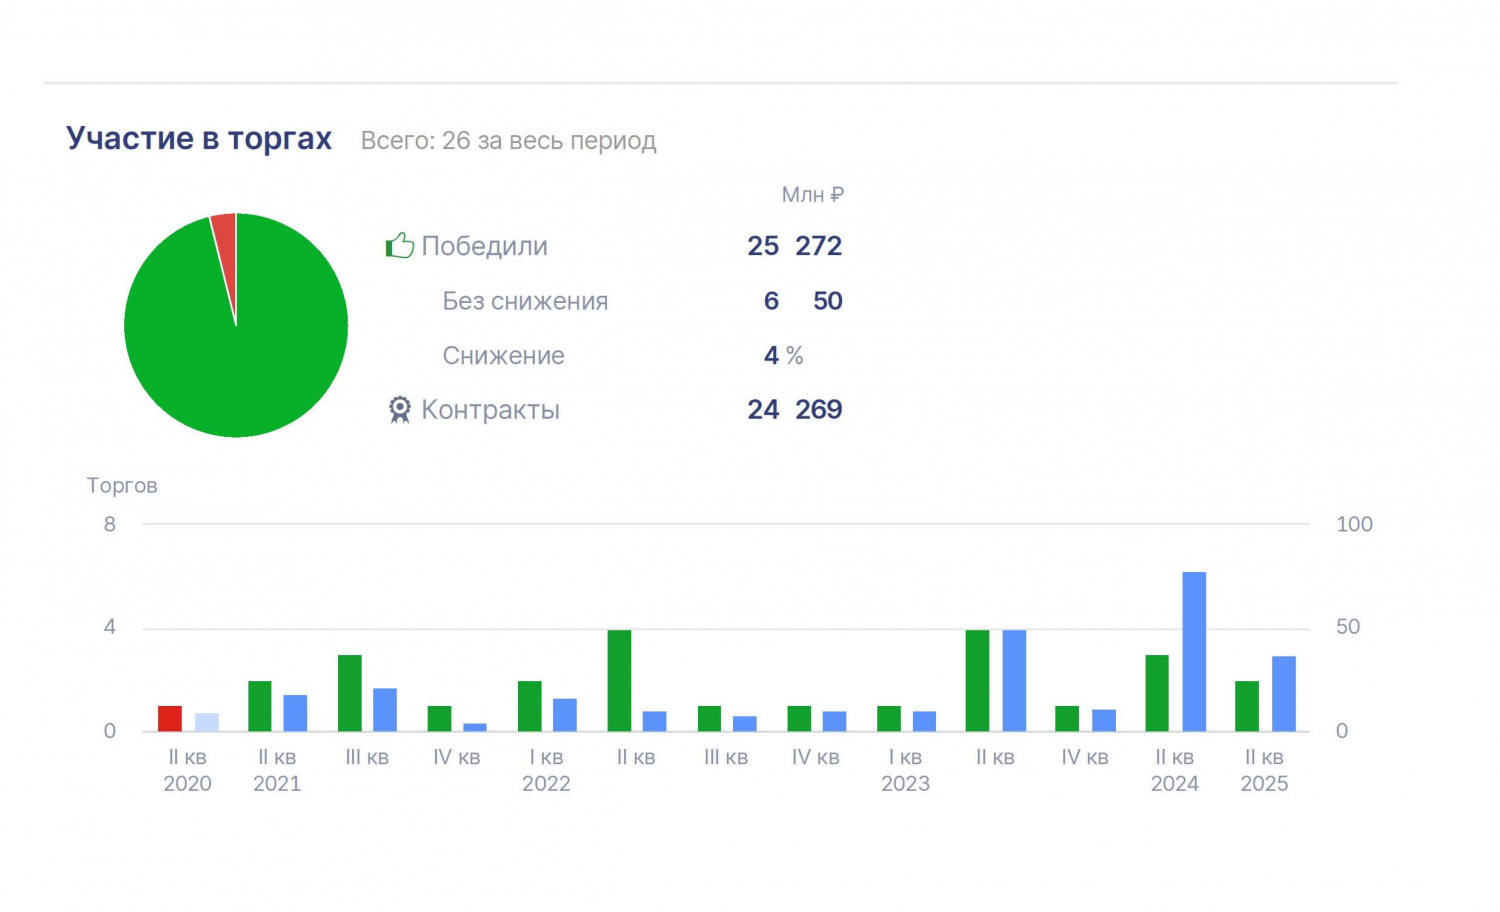Screen dimensions: 1500x912
Task: Click the II кв 2021 axis label
Action: pyautogui.click(x=277, y=771)
